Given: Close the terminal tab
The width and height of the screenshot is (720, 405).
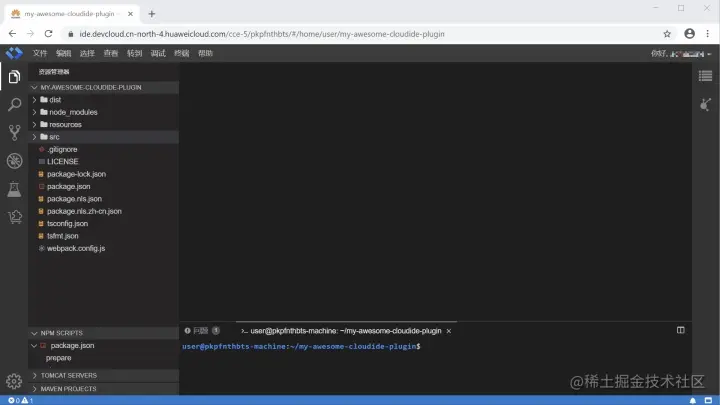Looking at the screenshot, I should tap(449, 331).
